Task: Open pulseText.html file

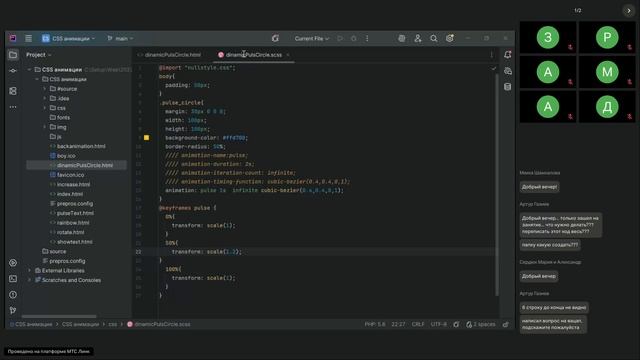Action: click(x=75, y=213)
